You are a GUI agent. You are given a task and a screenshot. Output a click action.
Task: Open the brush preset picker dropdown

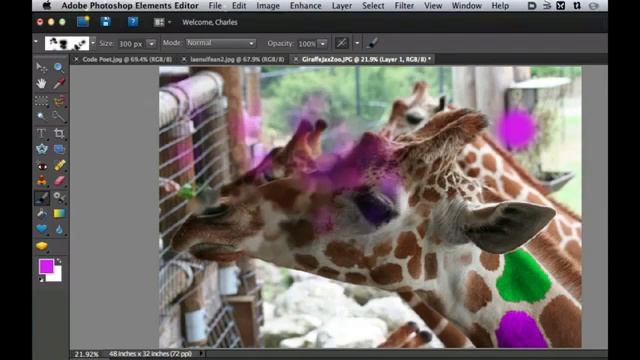[93, 43]
